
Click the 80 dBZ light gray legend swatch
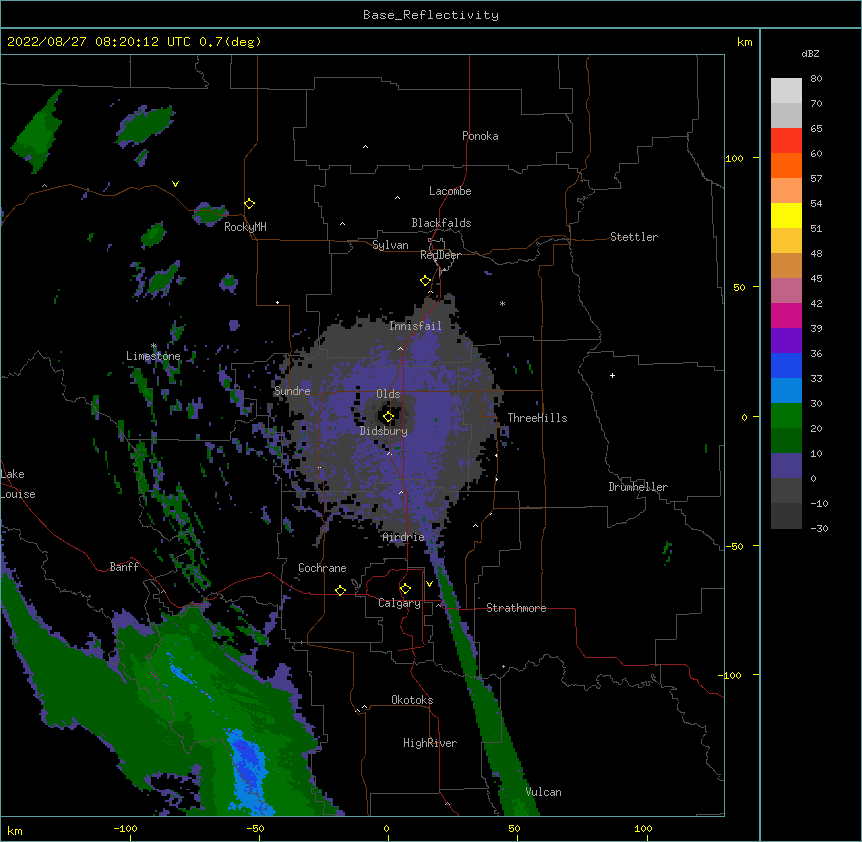tap(786, 90)
